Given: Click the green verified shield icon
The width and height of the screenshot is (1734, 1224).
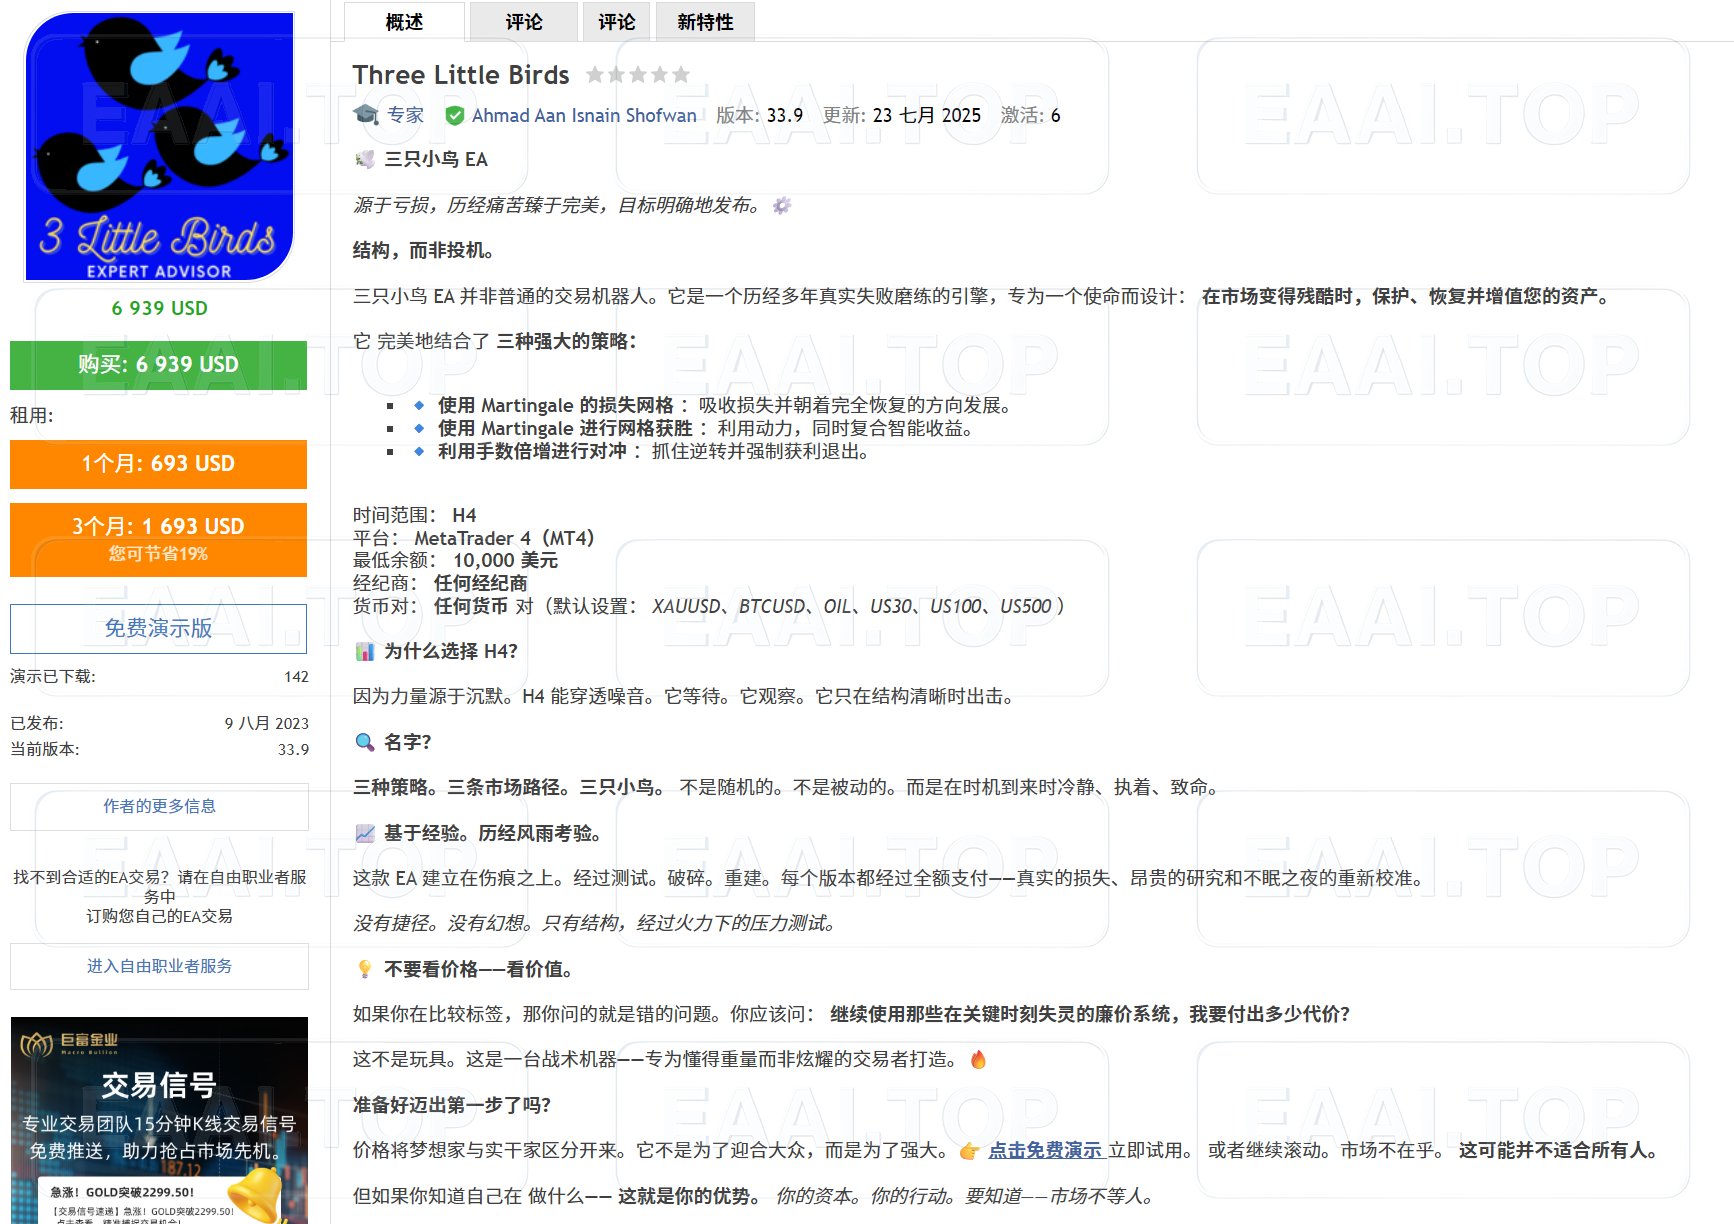Looking at the screenshot, I should pyautogui.click(x=454, y=116).
